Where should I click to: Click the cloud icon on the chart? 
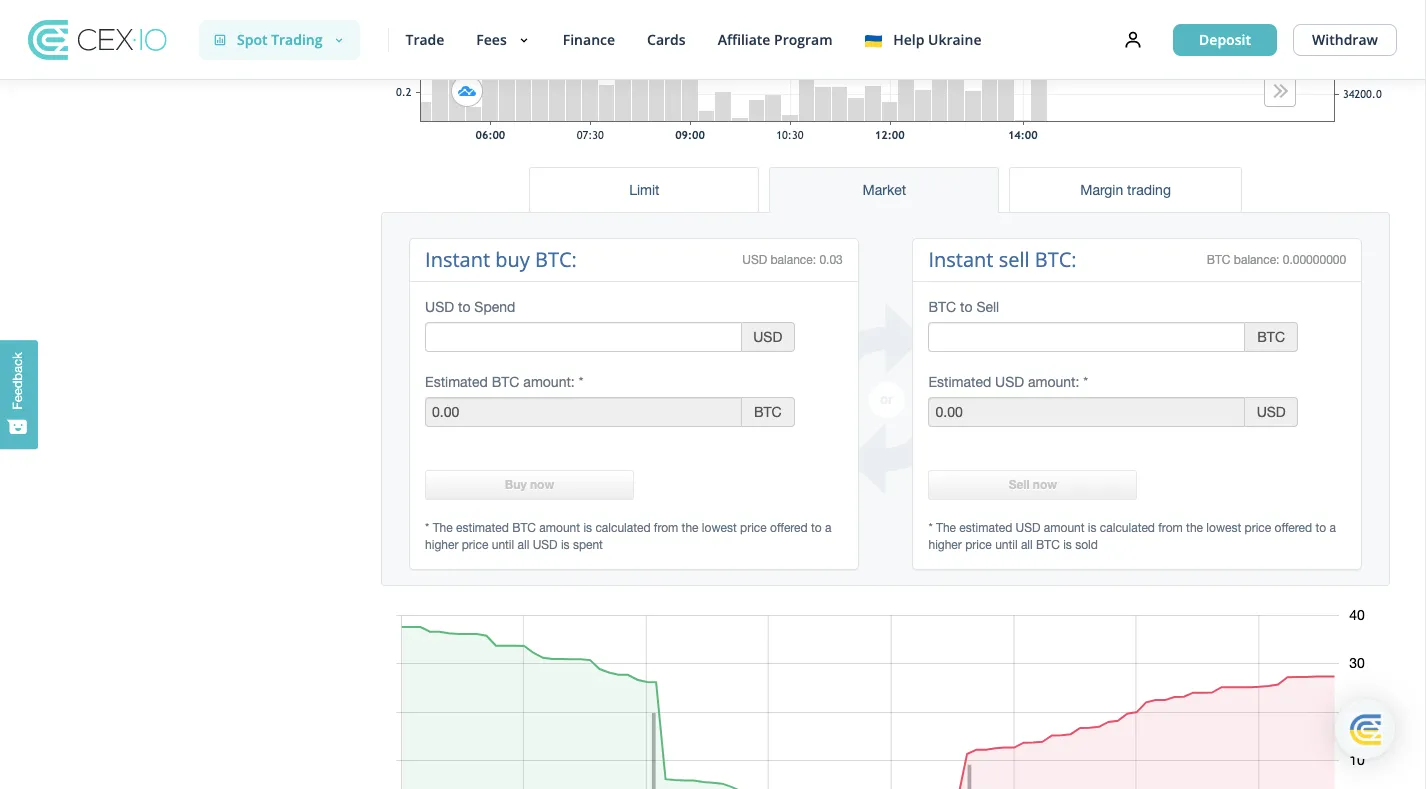466,92
